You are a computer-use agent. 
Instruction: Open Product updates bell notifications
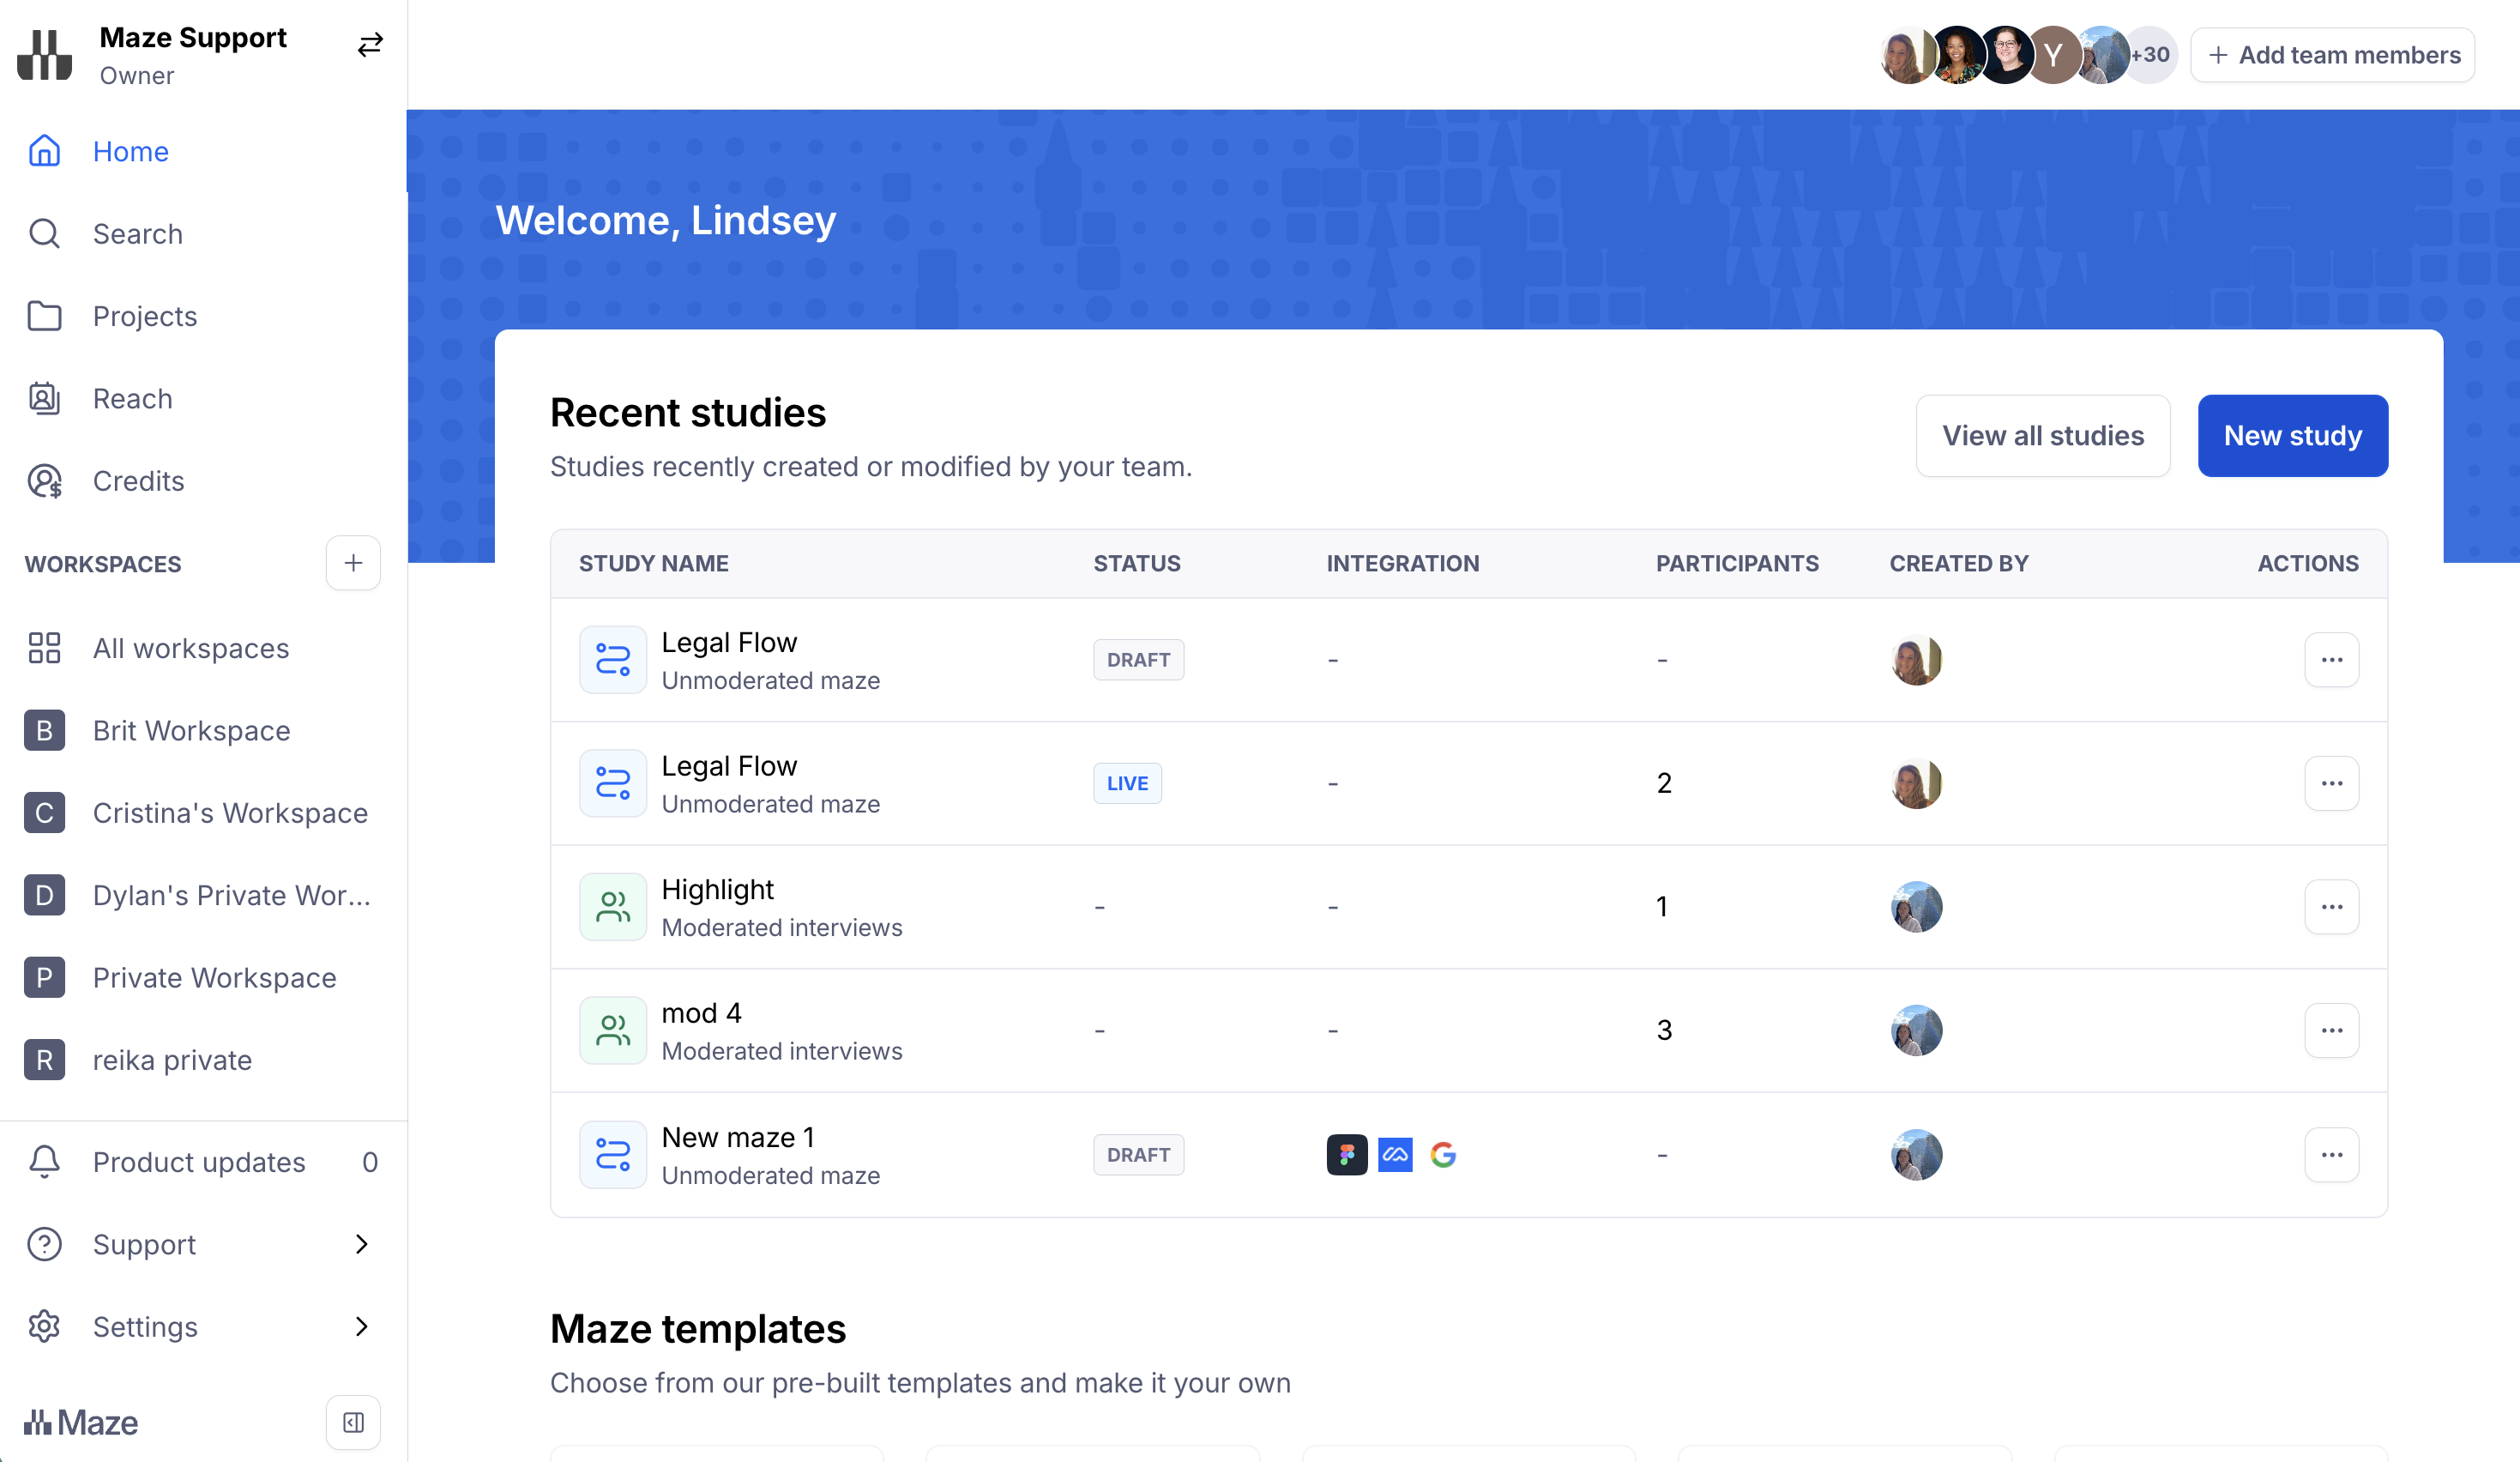[x=199, y=1162]
